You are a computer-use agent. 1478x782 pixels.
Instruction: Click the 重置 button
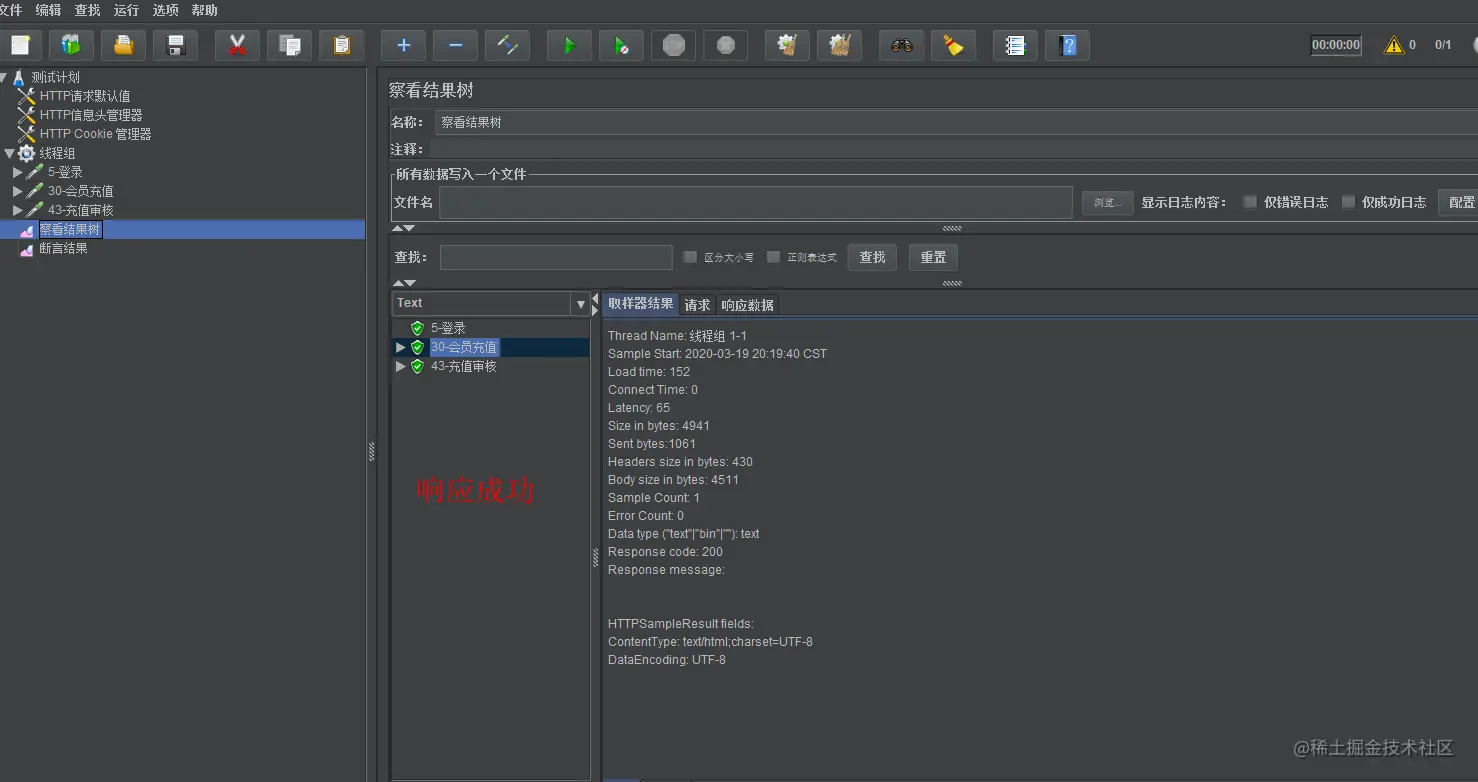pyautogui.click(x=933, y=257)
